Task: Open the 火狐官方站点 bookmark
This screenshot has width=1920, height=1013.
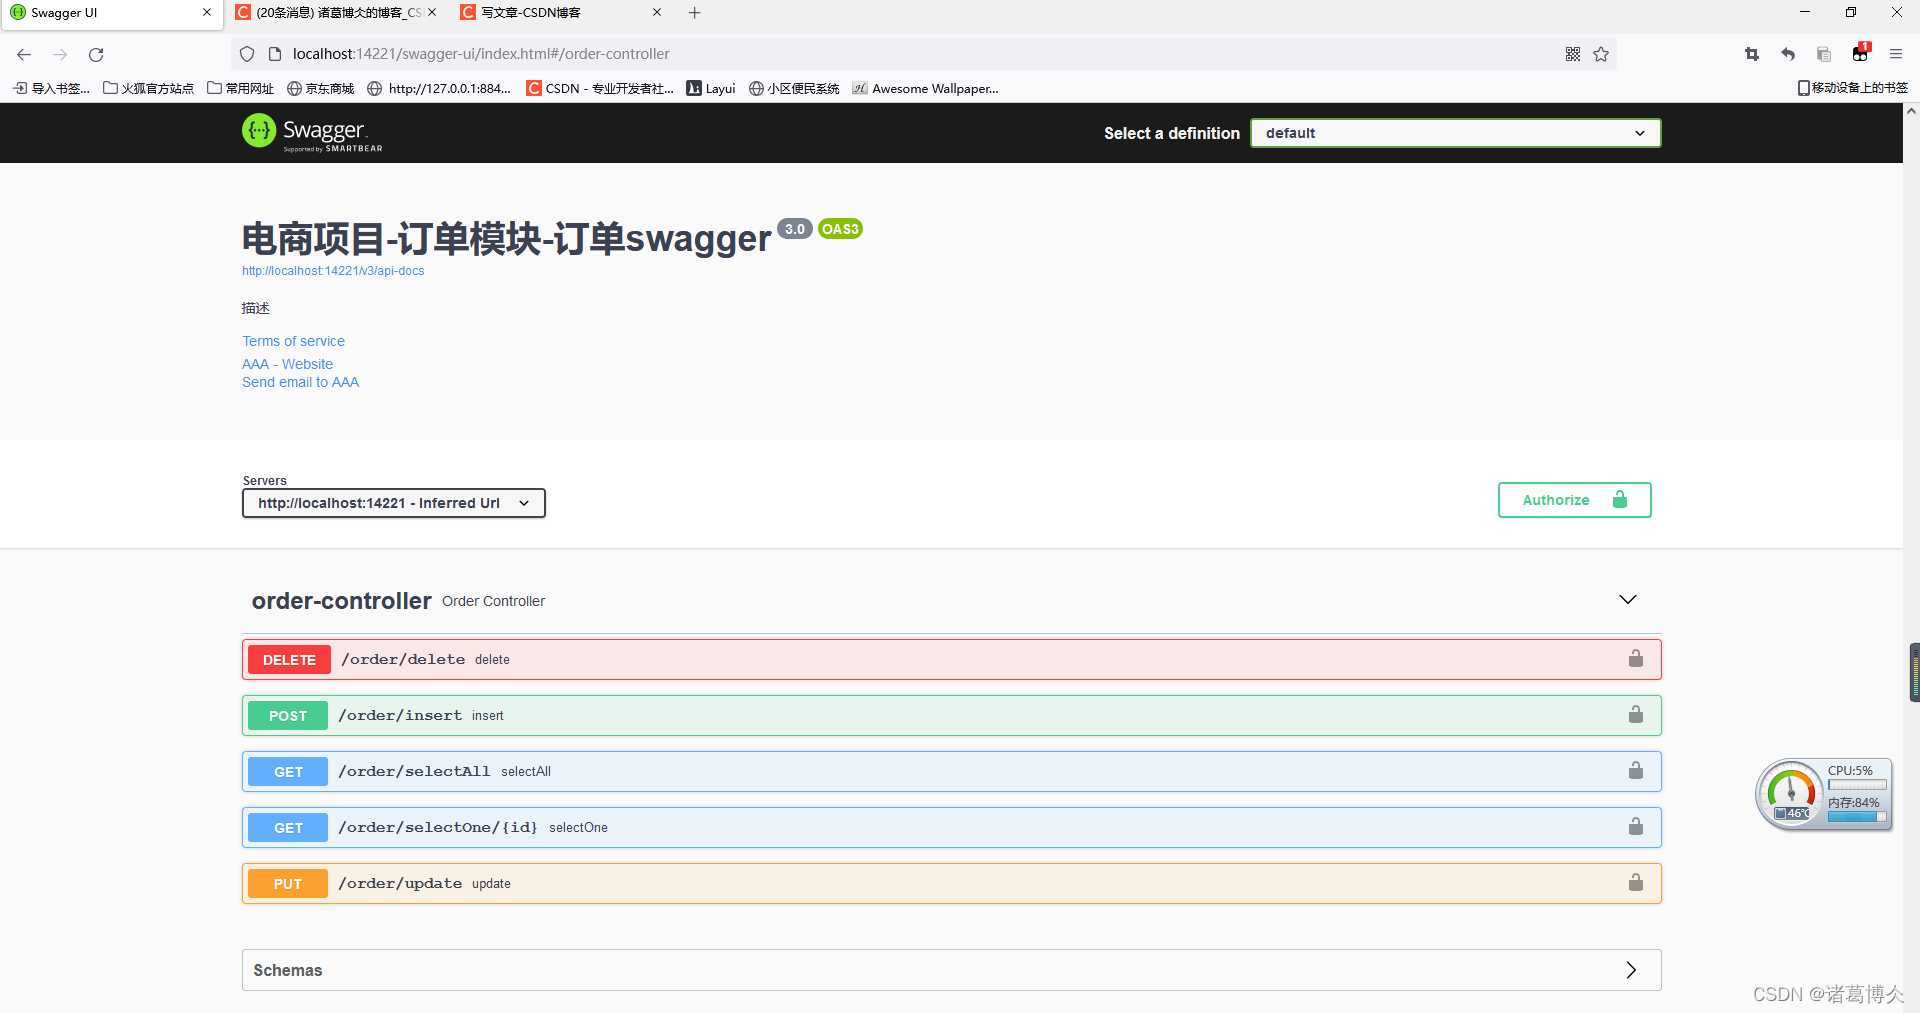Action: point(148,88)
